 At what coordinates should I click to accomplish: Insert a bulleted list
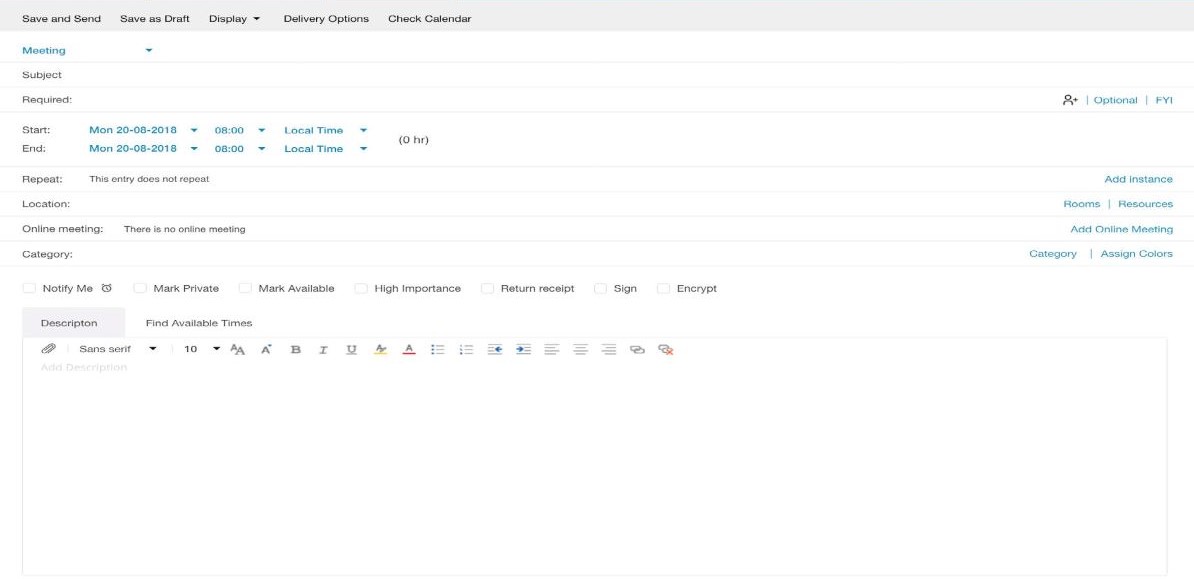point(437,349)
